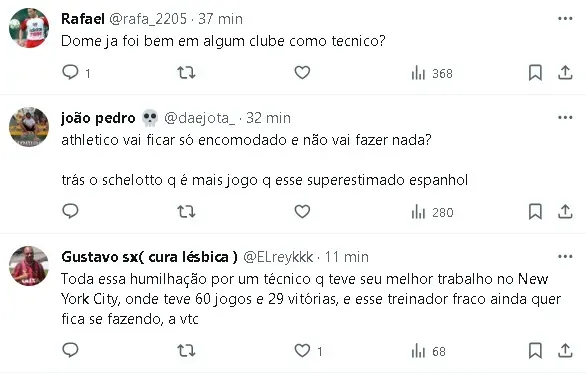
Task: Retweet joão pedro's schelotto tweet
Action: [x=186, y=212]
